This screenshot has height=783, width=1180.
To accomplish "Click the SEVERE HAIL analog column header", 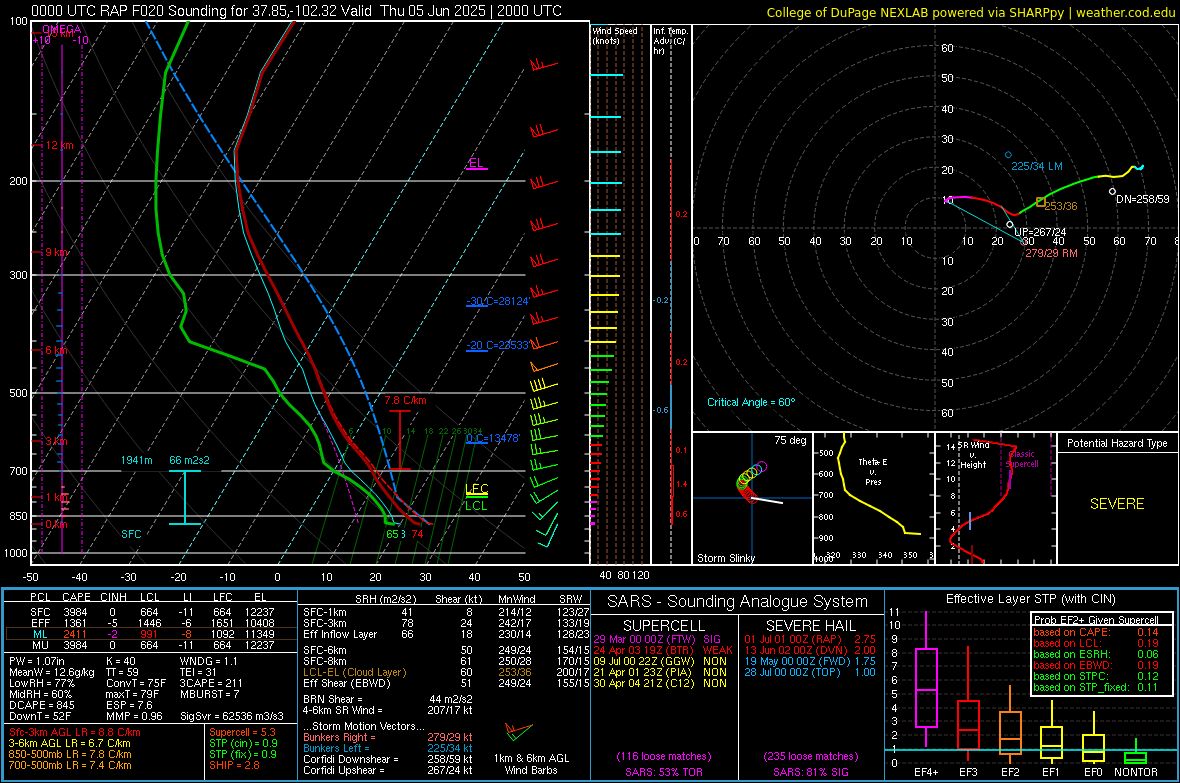I will coord(810,626).
